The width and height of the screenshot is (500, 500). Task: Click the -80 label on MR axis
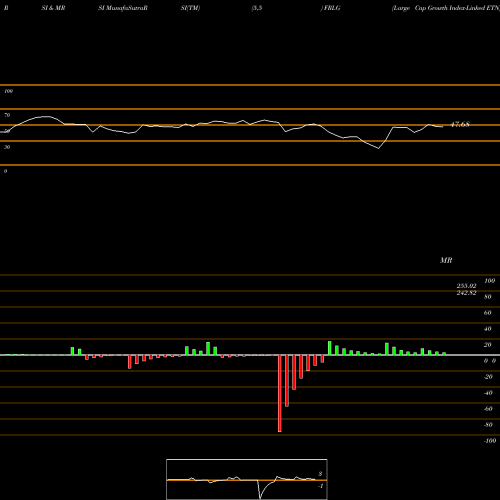[488, 425]
